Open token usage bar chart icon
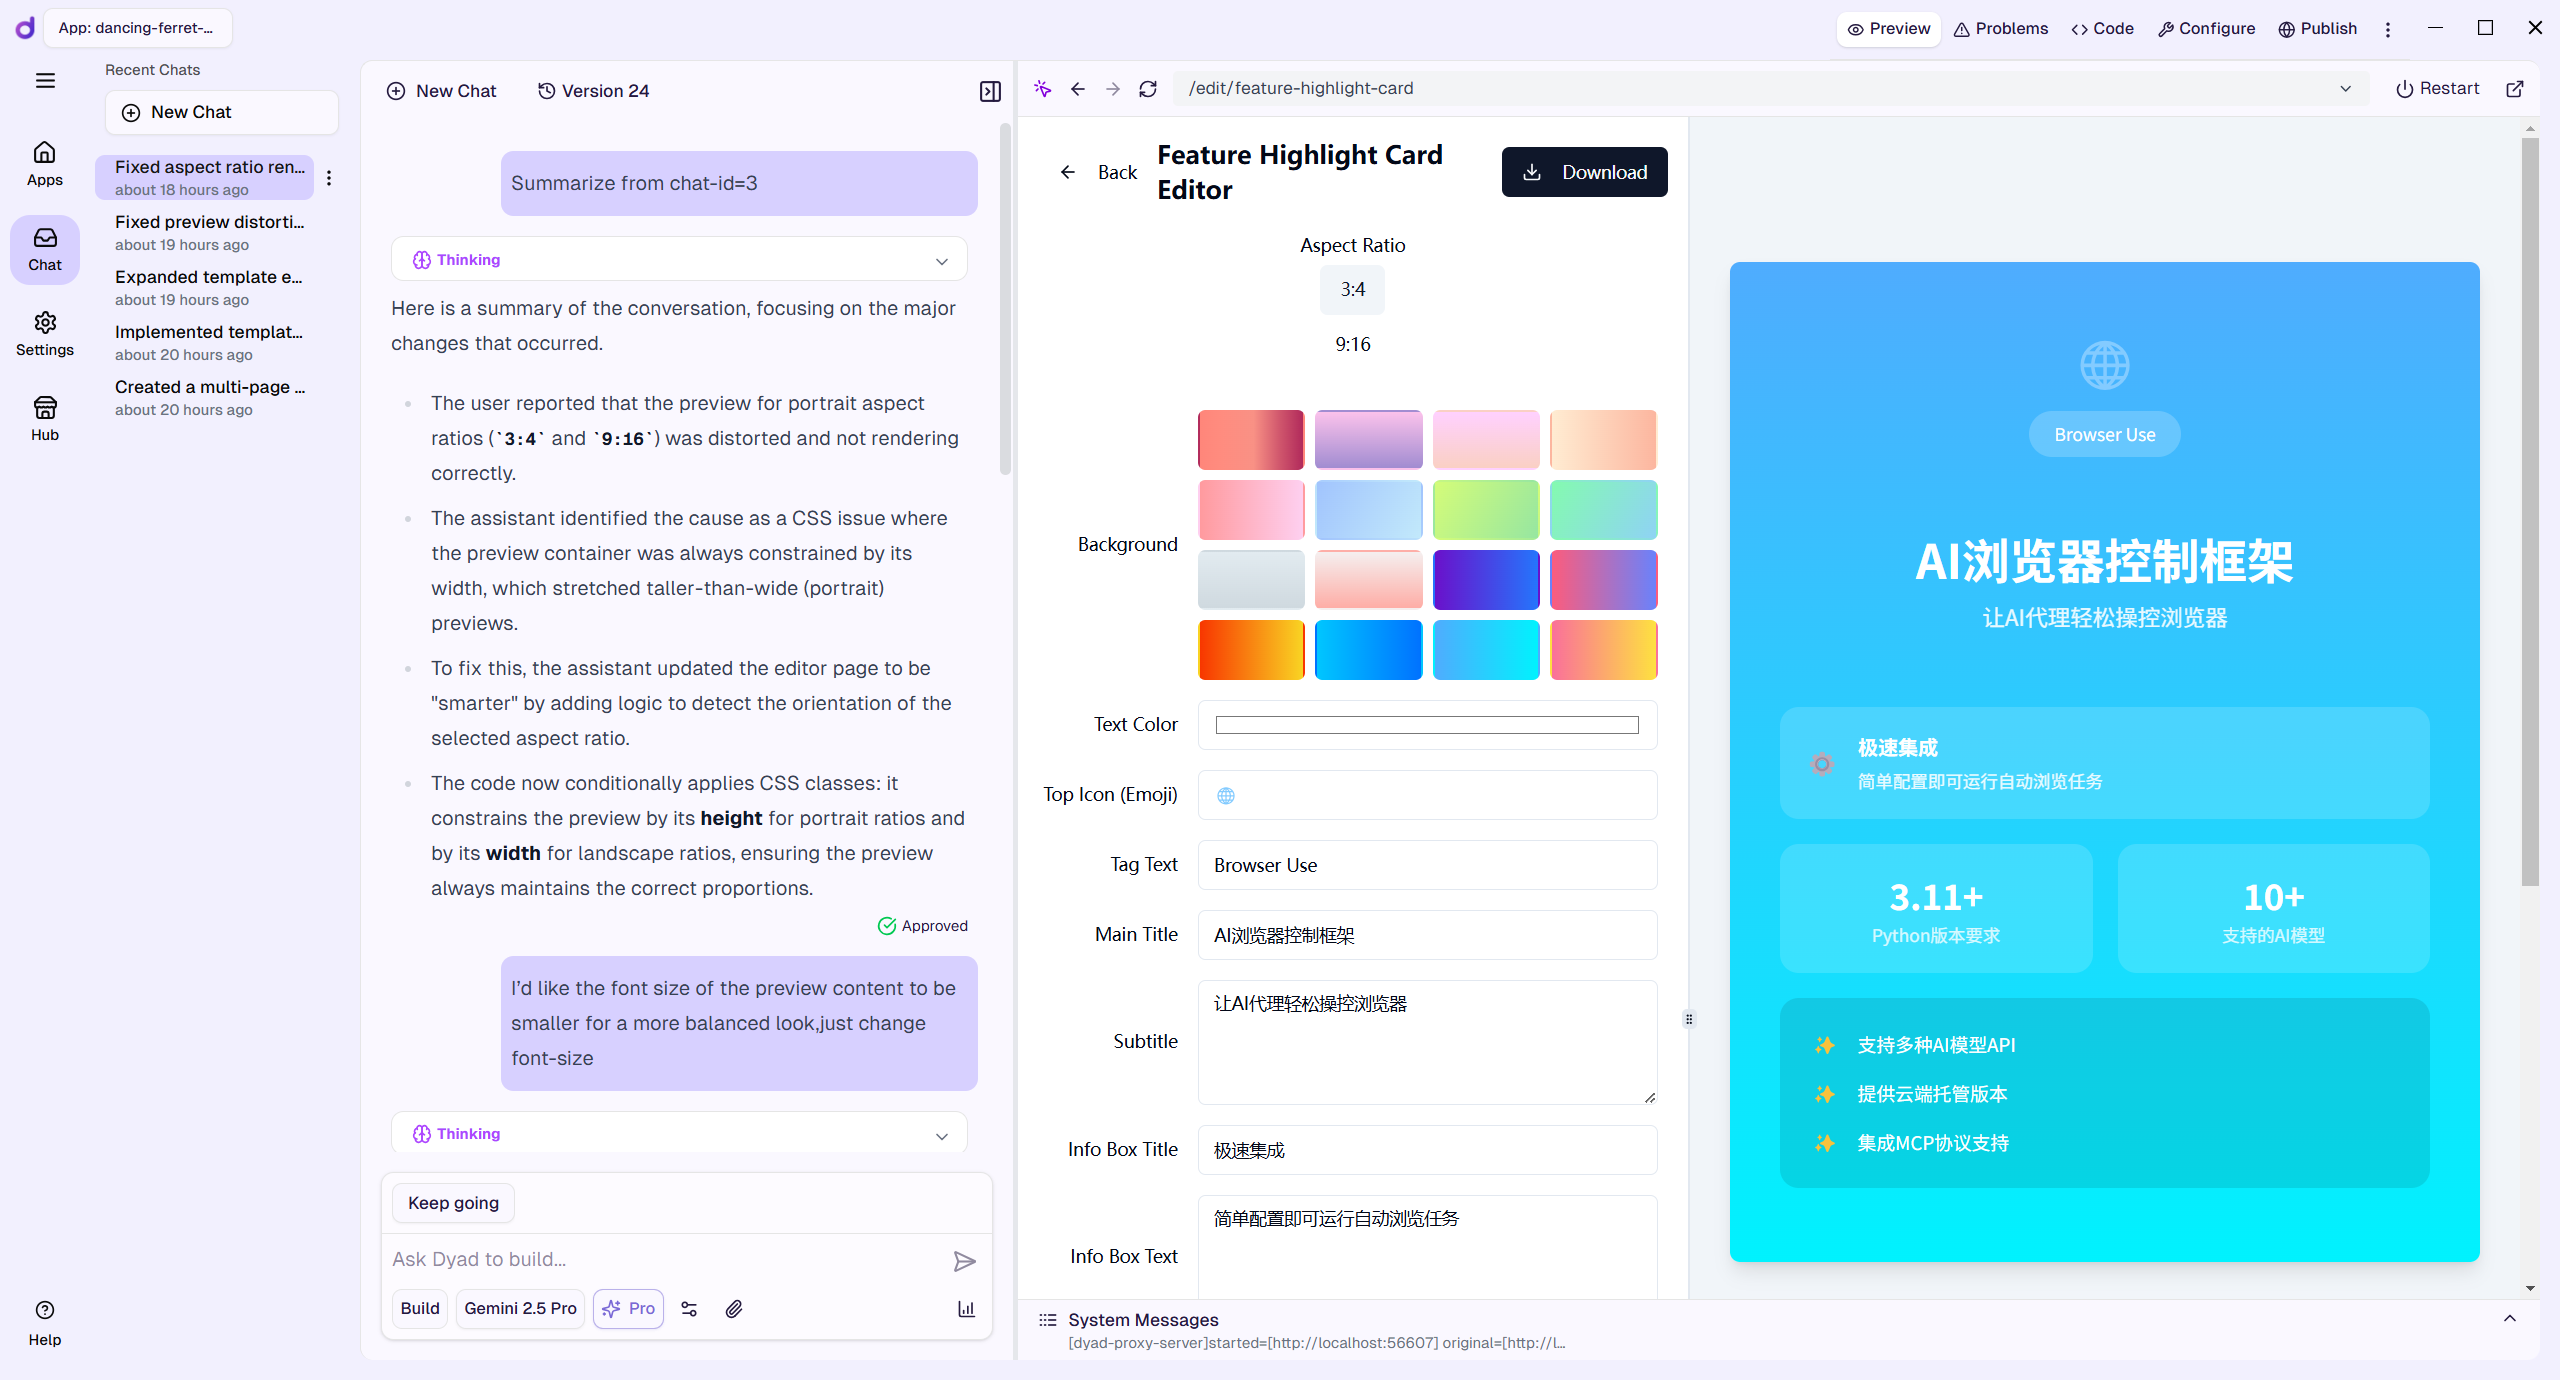 (x=966, y=1309)
